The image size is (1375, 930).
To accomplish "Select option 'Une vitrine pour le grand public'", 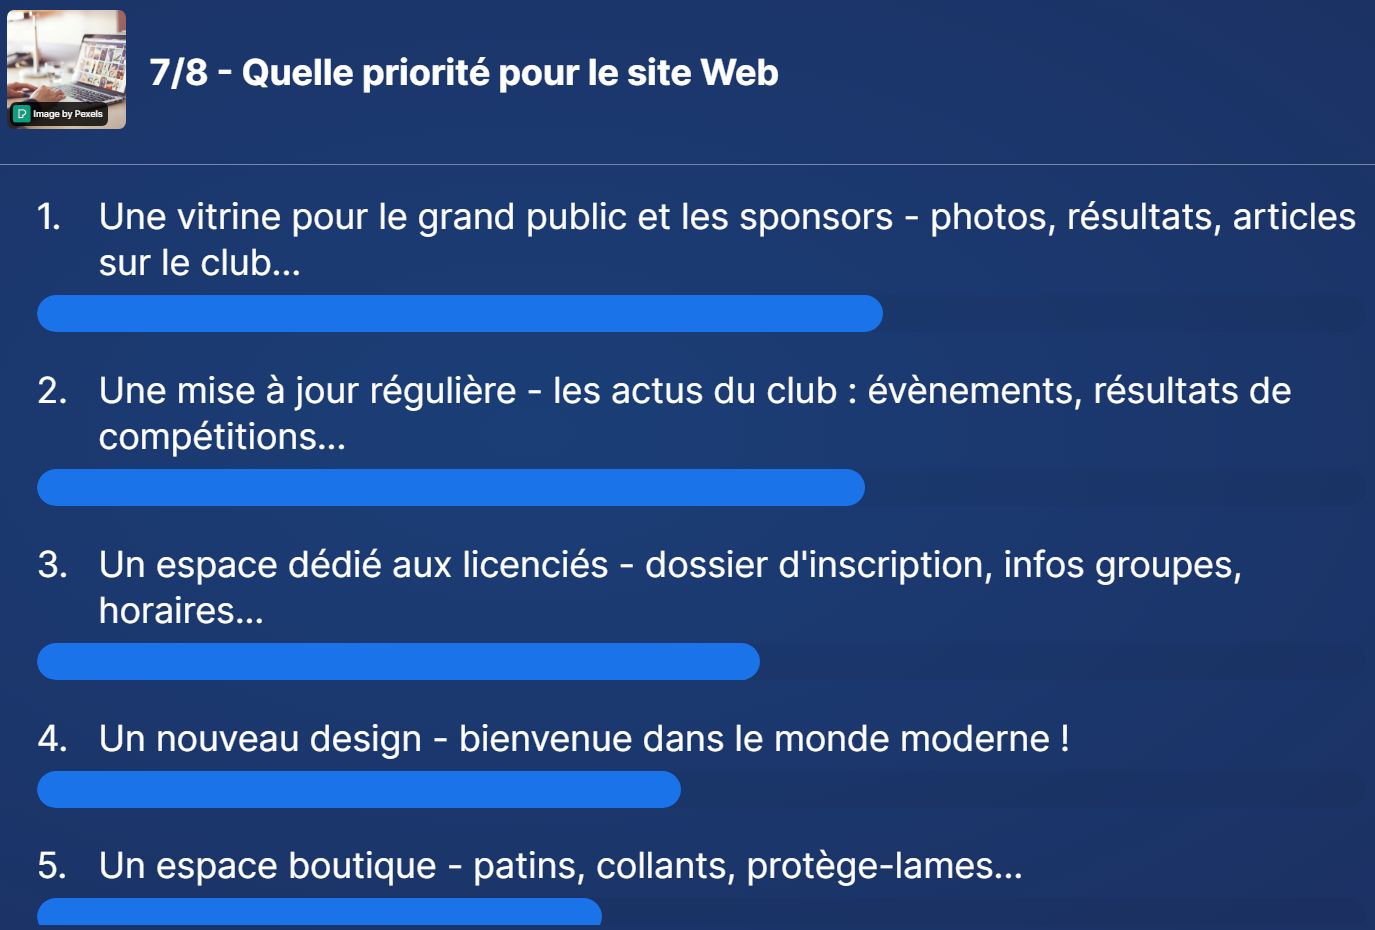I will point(727,239).
